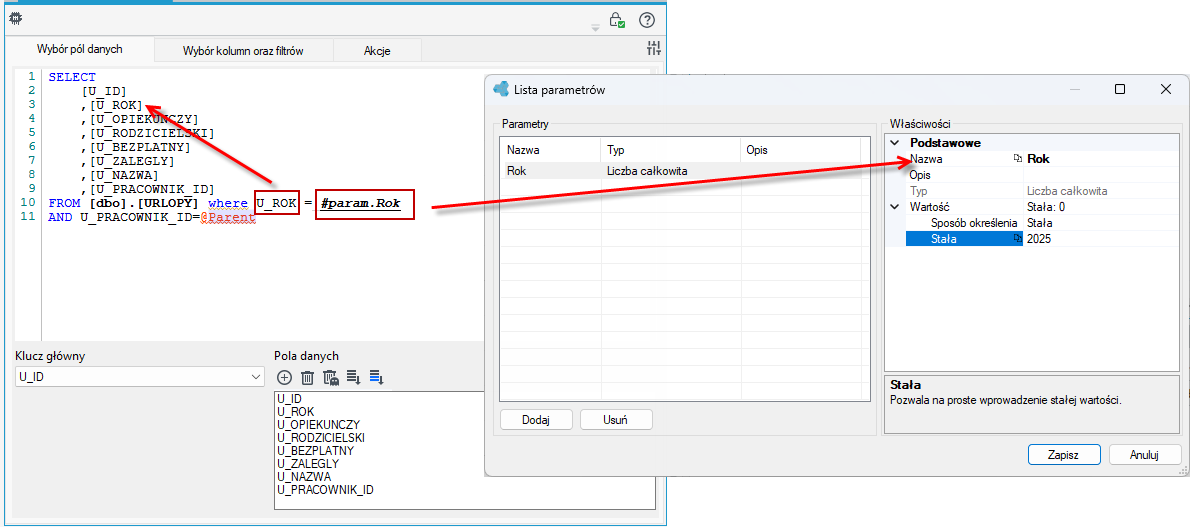This screenshot has height=530, width=1192.
Task: Edit the Stała value 2025
Action: coord(1102,239)
